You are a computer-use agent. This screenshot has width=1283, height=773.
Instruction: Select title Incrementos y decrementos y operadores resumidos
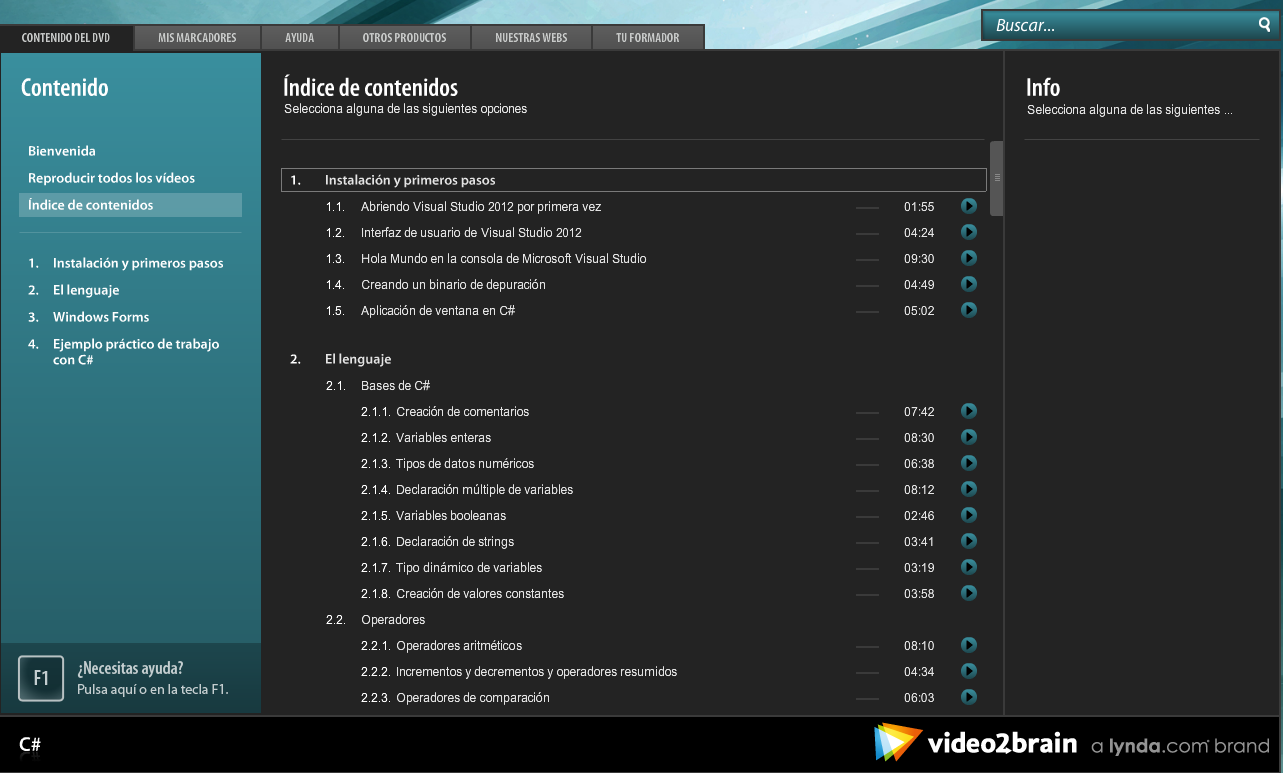tap(537, 672)
